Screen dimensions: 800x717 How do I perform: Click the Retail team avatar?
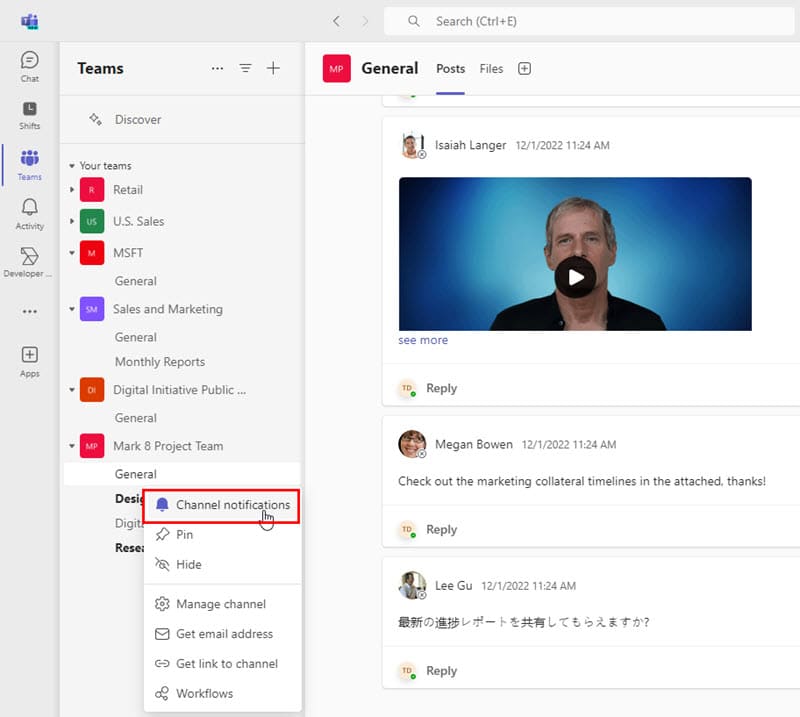(x=92, y=190)
